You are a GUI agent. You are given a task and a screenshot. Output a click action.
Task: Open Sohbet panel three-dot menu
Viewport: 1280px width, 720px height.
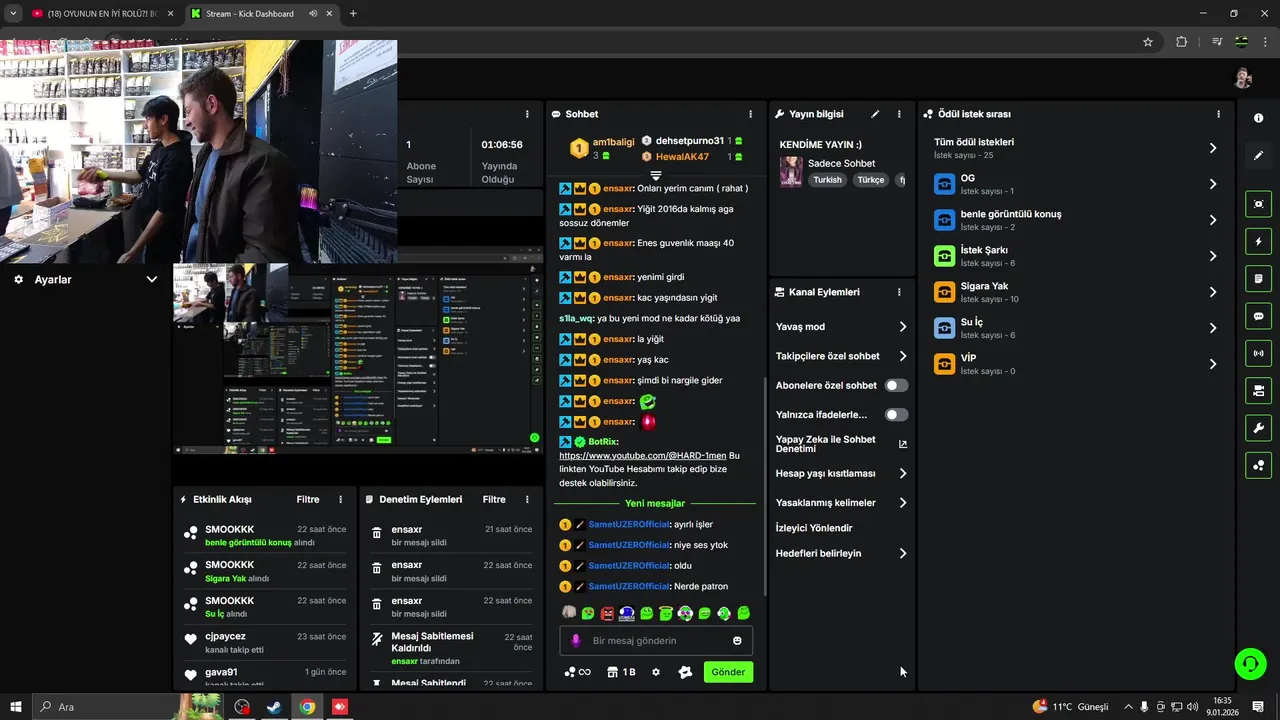tap(751, 114)
